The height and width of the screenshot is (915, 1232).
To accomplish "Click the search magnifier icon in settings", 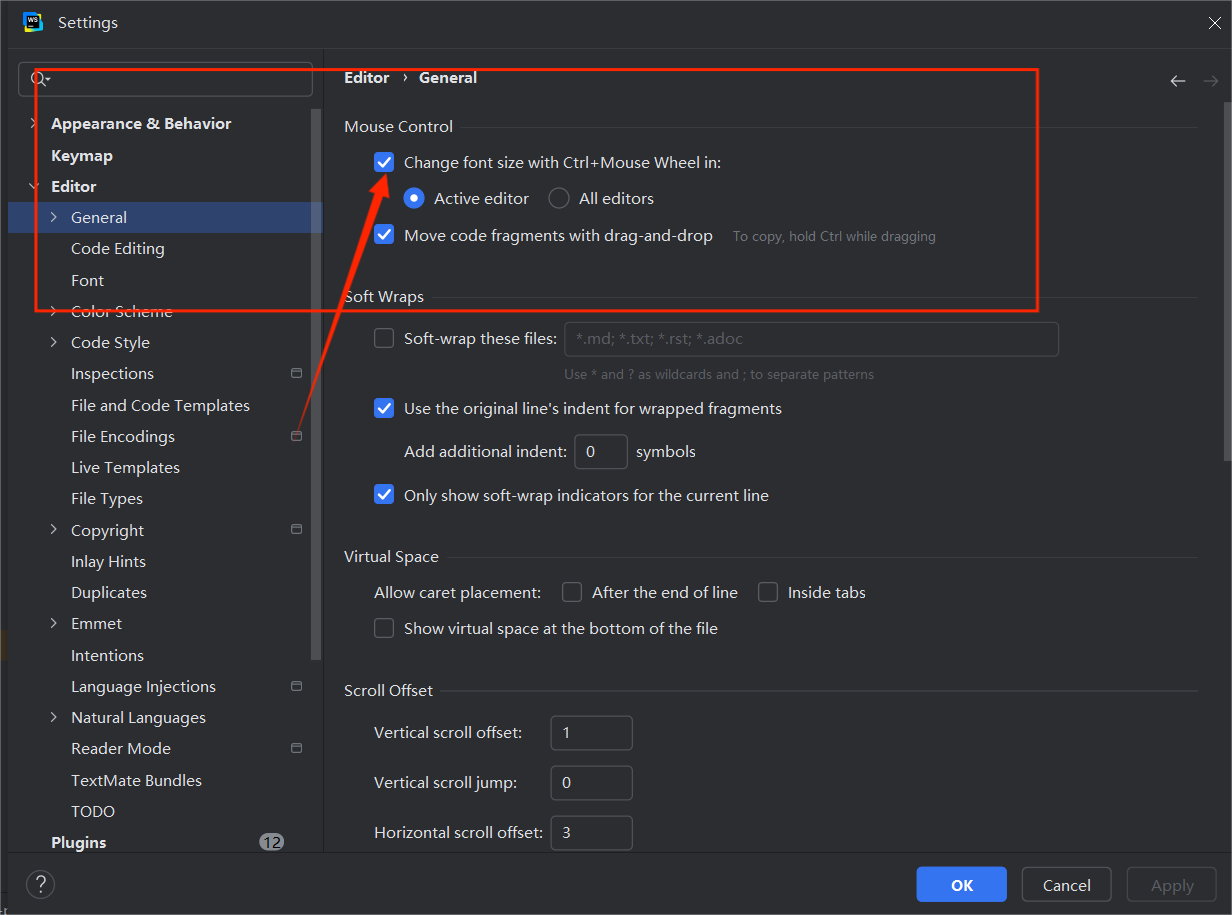I will [x=39, y=79].
